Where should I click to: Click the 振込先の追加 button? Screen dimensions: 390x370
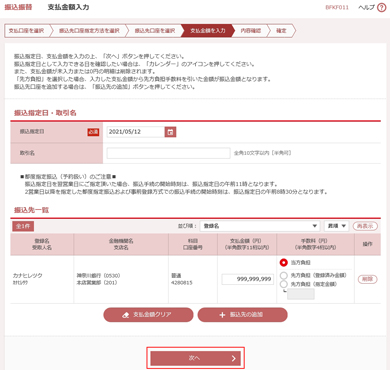click(242, 315)
